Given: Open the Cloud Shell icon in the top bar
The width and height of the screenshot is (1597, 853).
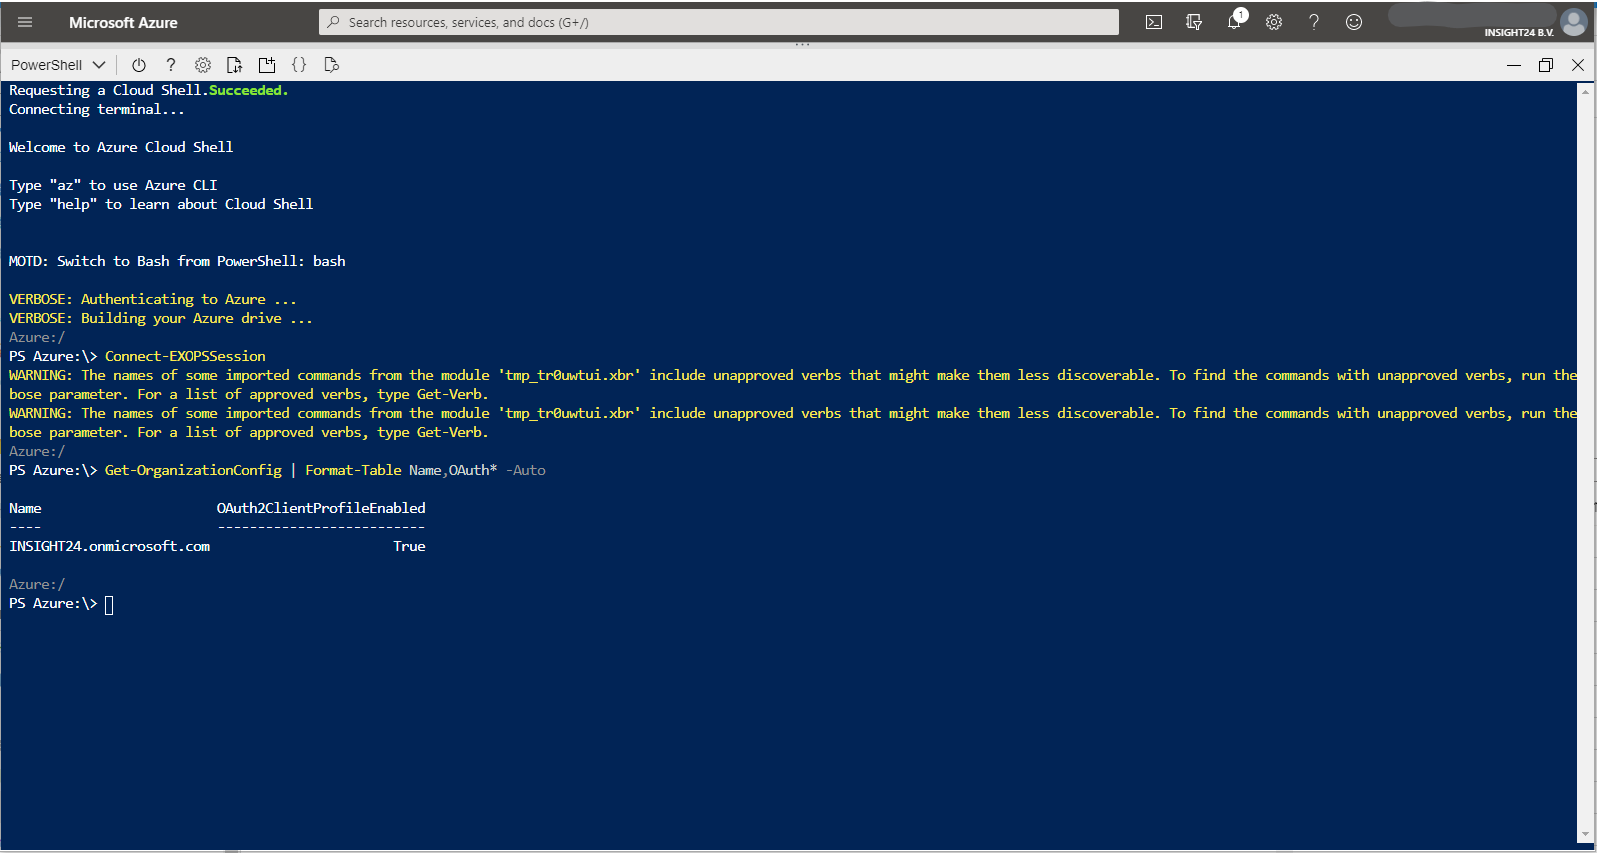Looking at the screenshot, I should 1154,22.
